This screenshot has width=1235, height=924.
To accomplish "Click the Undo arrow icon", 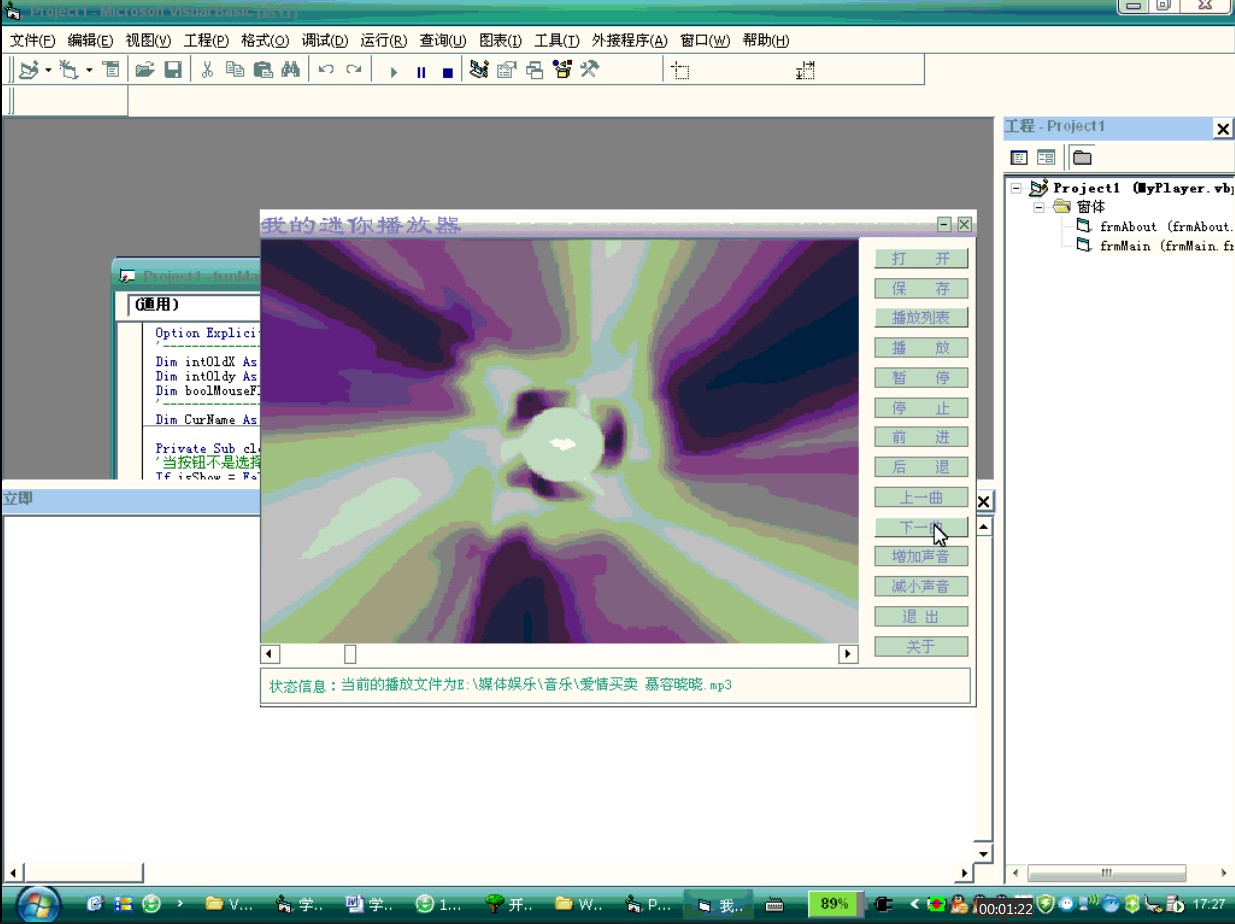I will [325, 70].
